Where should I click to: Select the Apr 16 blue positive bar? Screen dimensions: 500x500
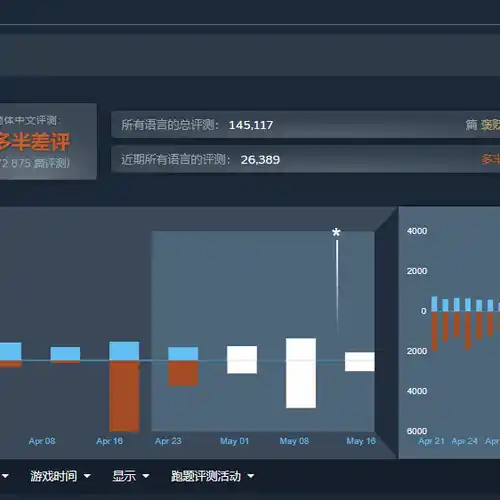coord(124,351)
